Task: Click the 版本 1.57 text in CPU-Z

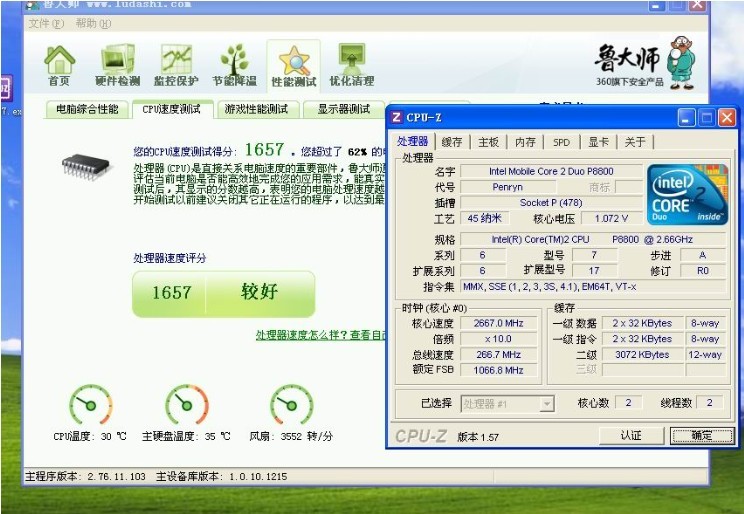Action: [478, 437]
